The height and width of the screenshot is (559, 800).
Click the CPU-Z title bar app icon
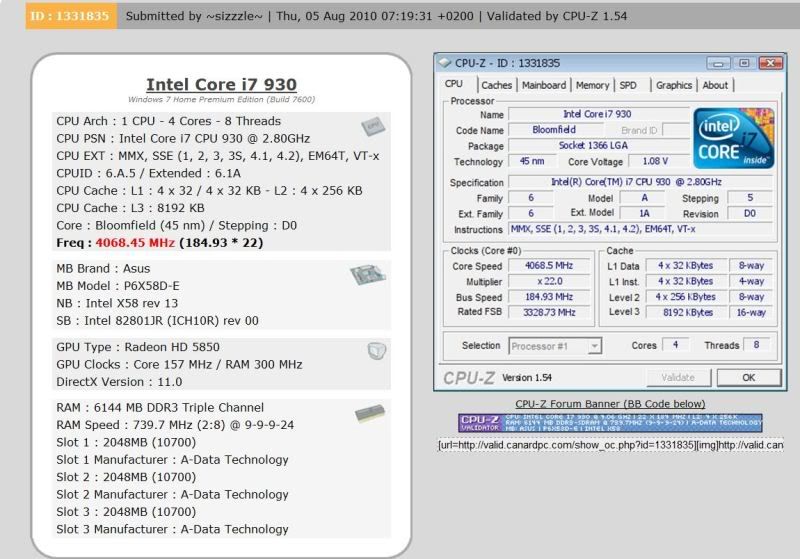pos(445,63)
